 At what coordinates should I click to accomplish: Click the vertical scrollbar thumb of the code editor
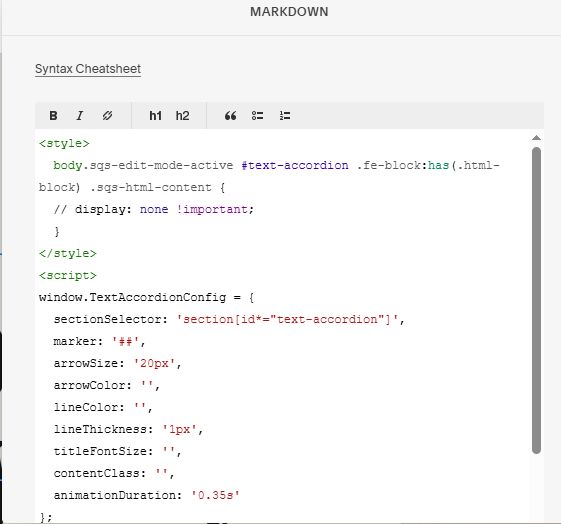pyautogui.click(x=536, y=300)
